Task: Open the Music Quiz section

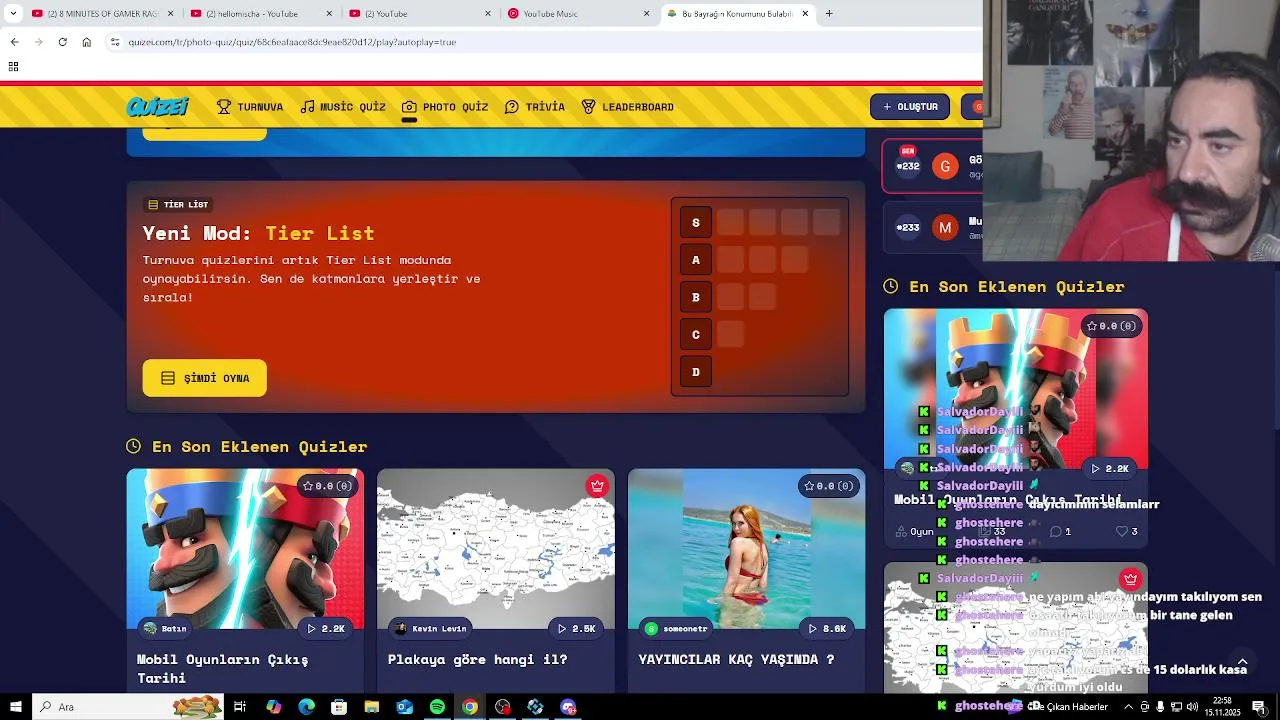Action: click(x=343, y=107)
